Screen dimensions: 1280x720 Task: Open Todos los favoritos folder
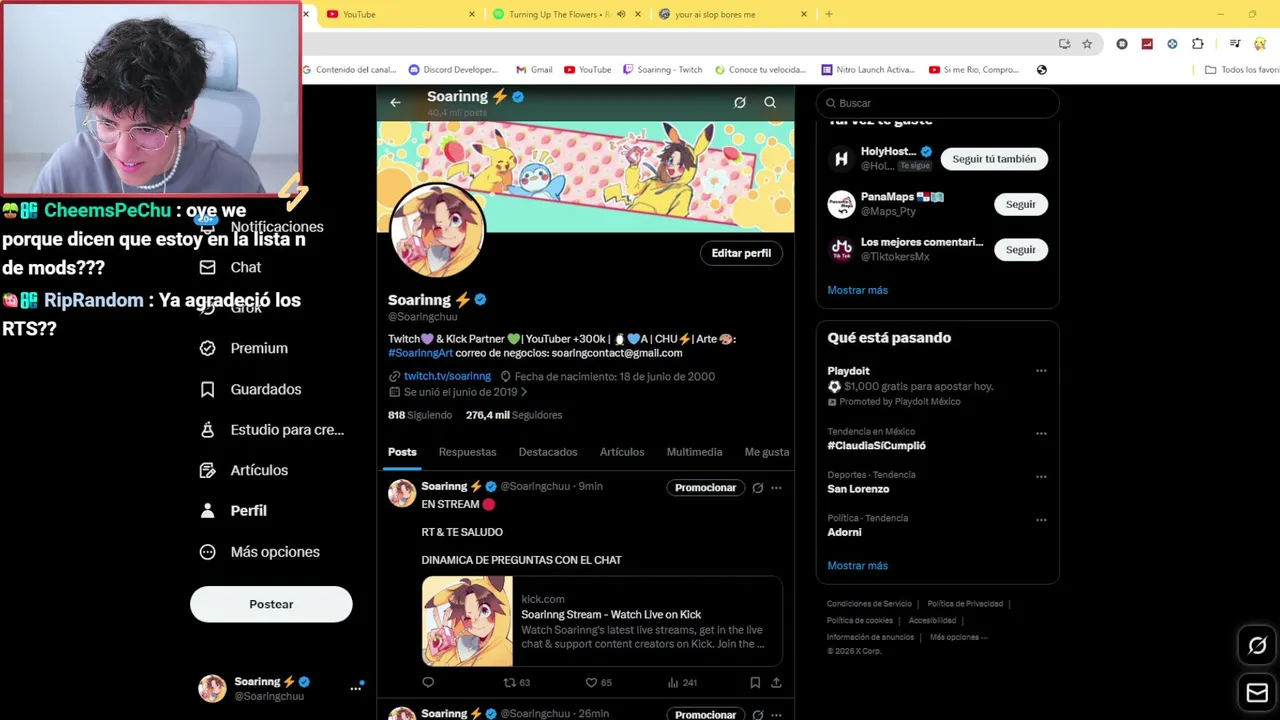tap(1241, 70)
